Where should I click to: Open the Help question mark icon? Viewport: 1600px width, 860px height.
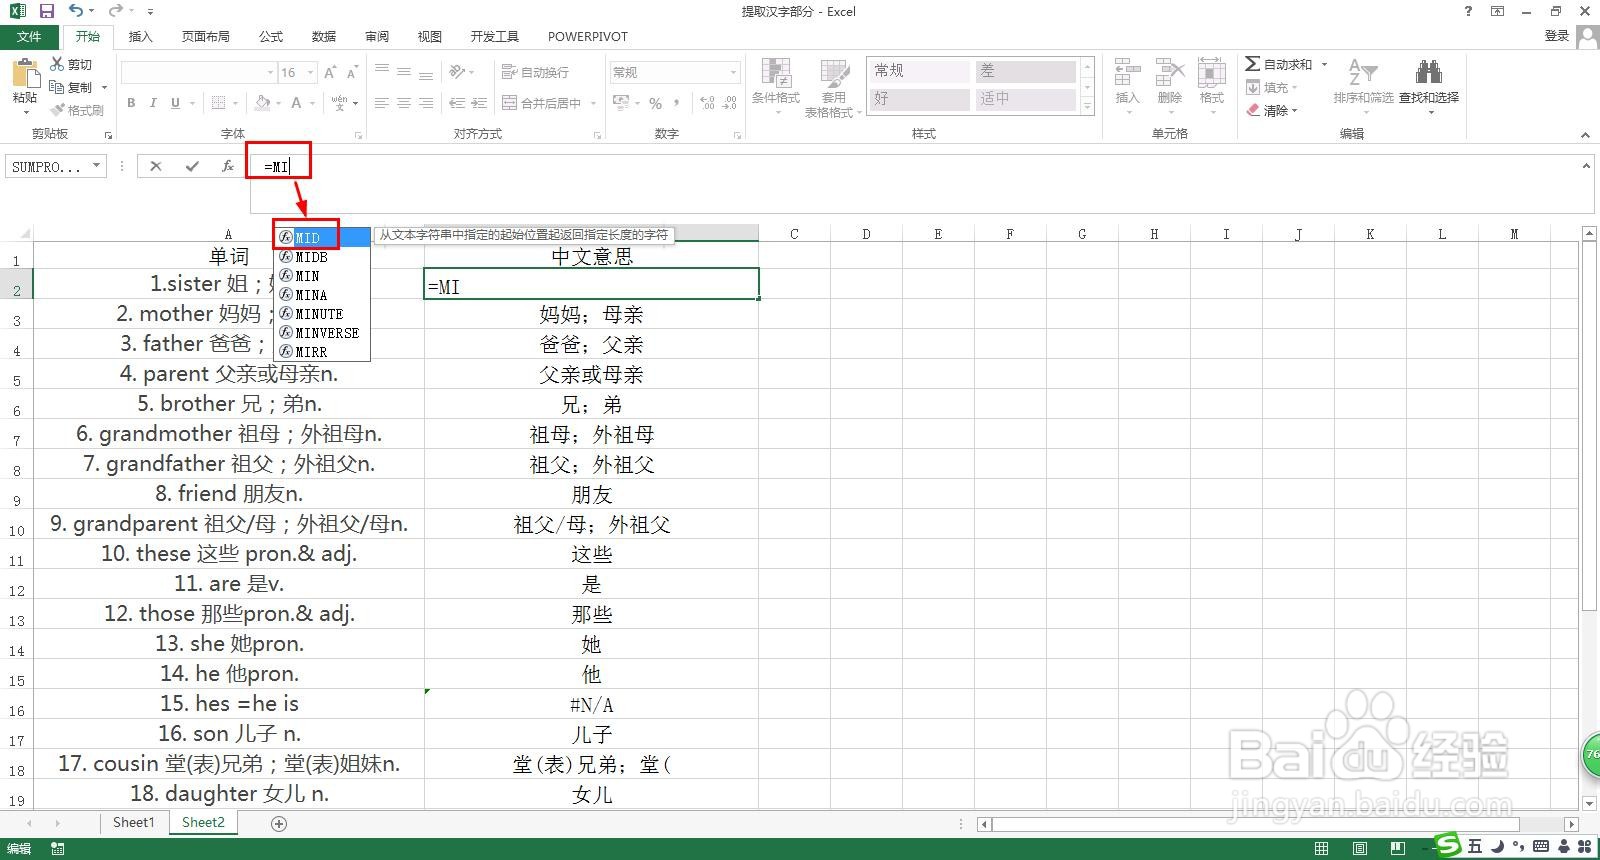[1468, 11]
